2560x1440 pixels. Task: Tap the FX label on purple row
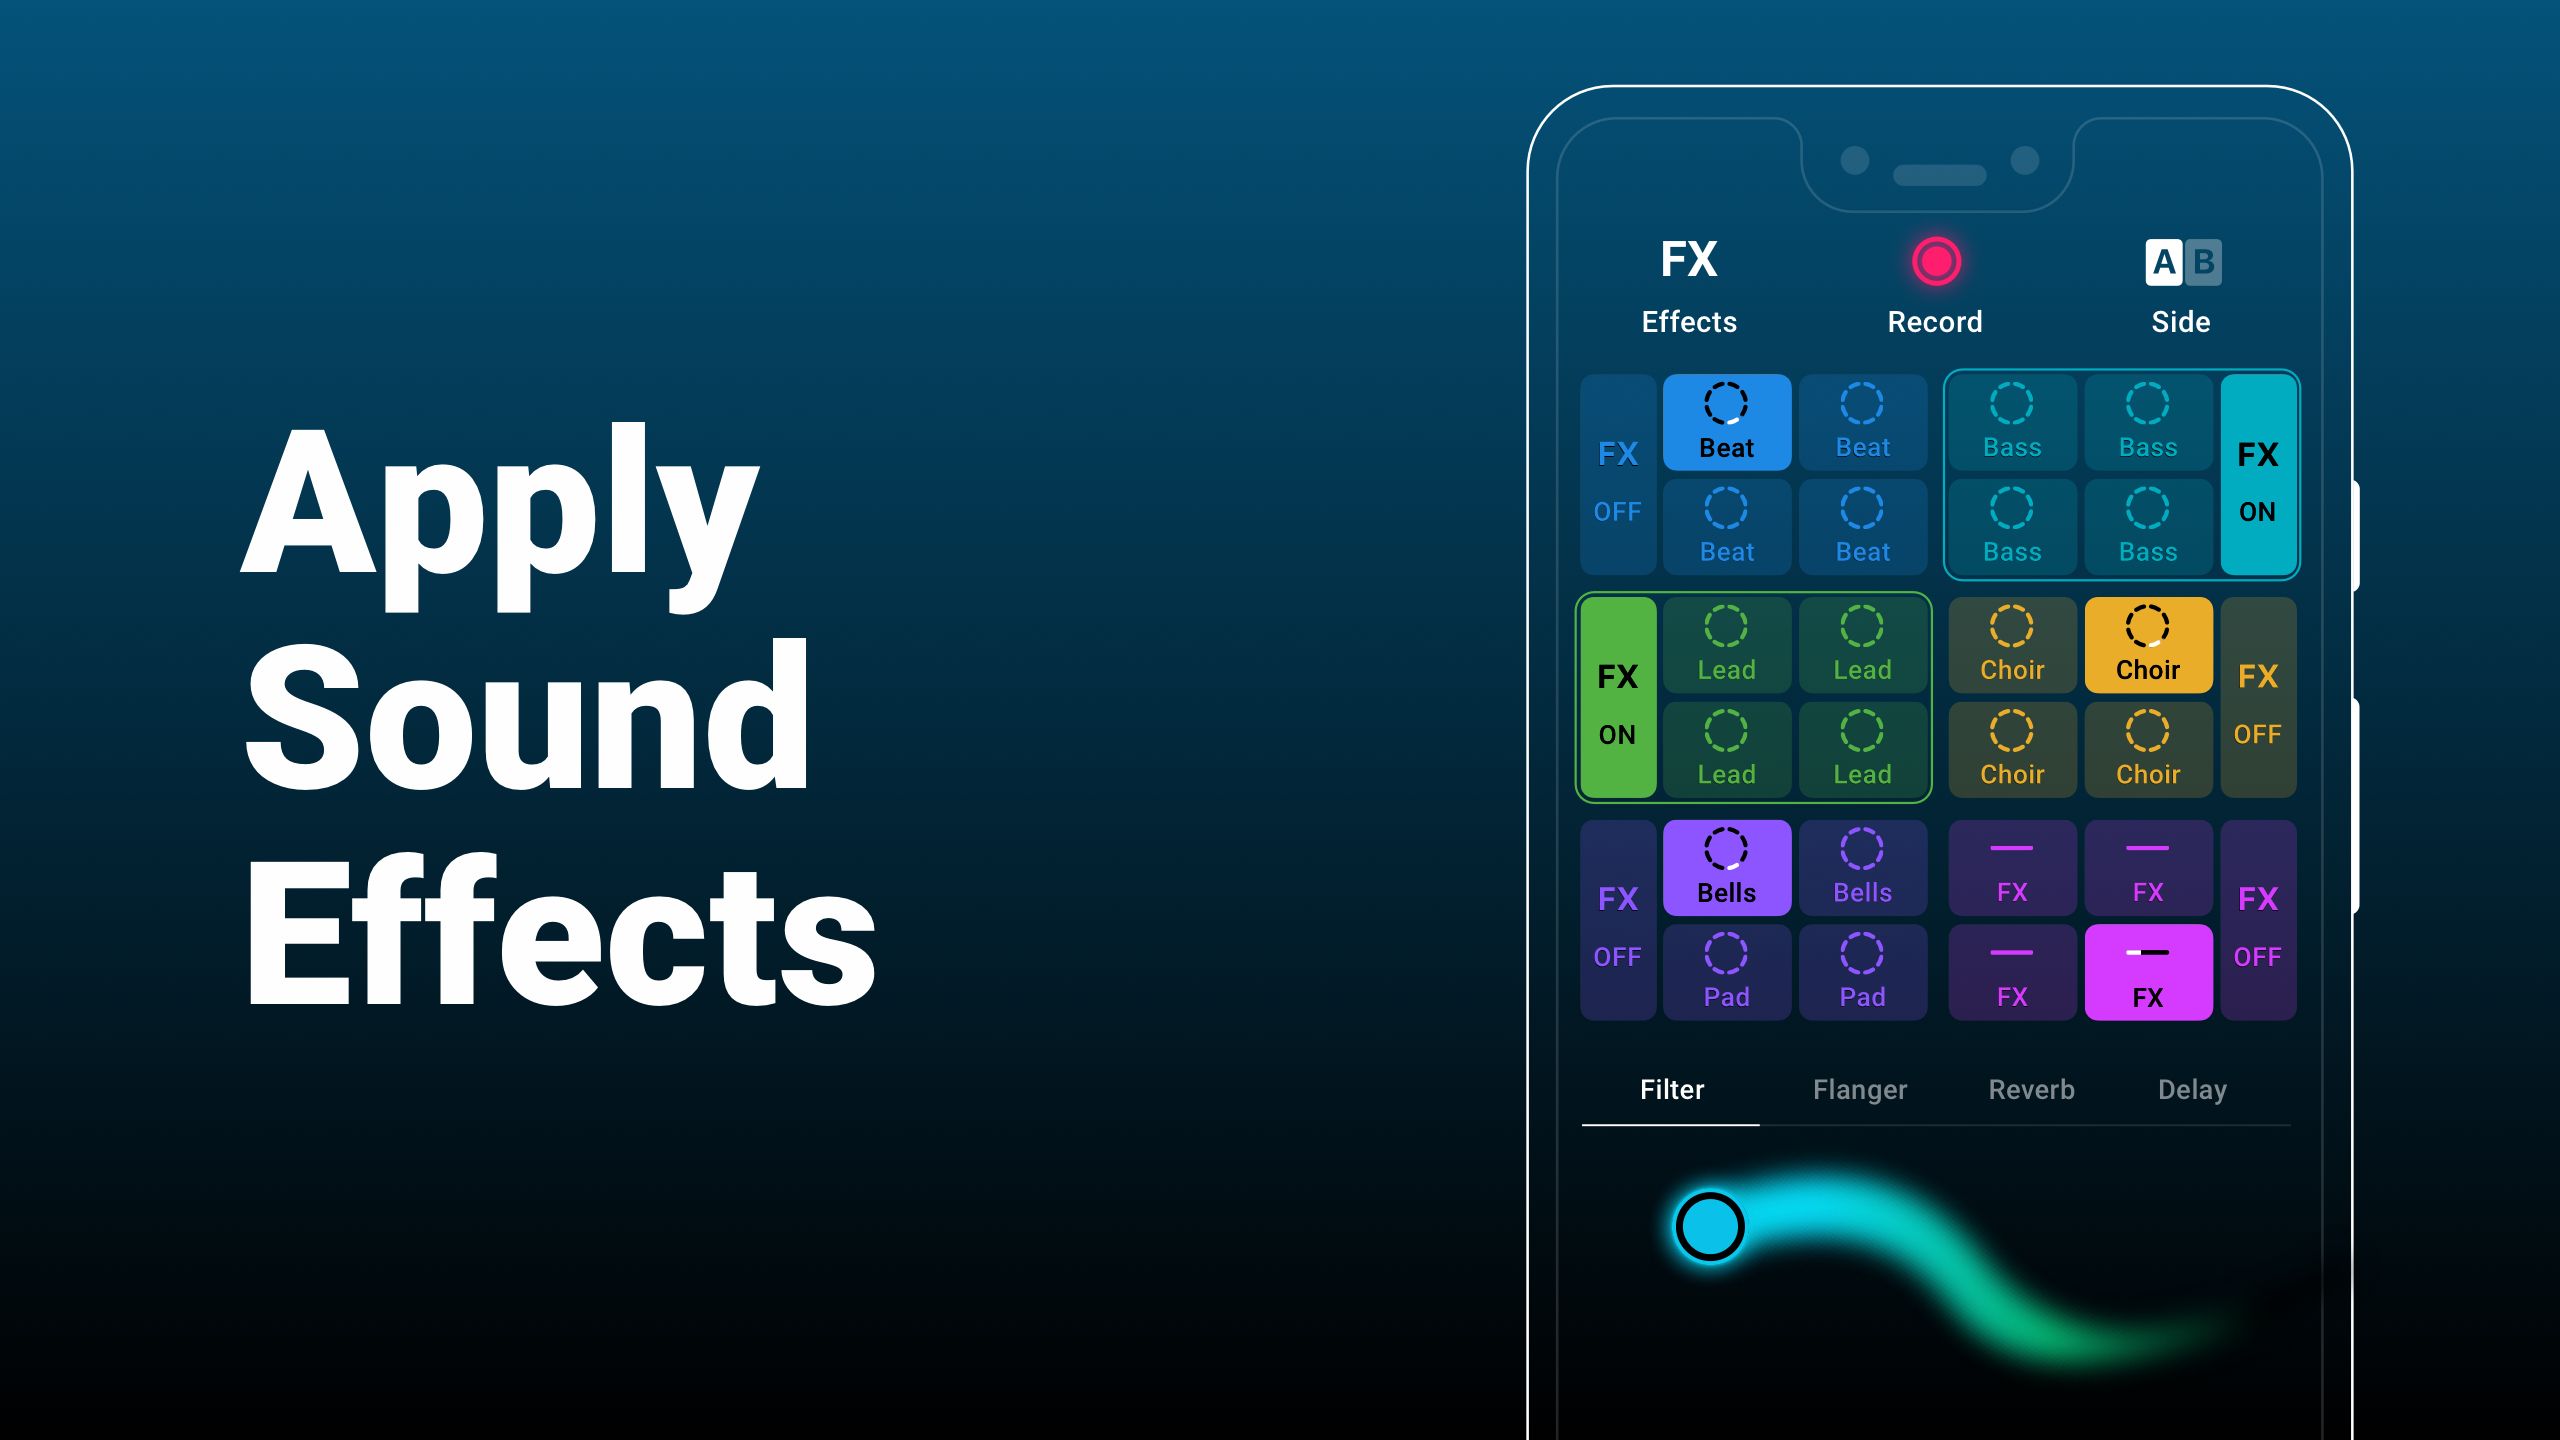pos(1616,897)
